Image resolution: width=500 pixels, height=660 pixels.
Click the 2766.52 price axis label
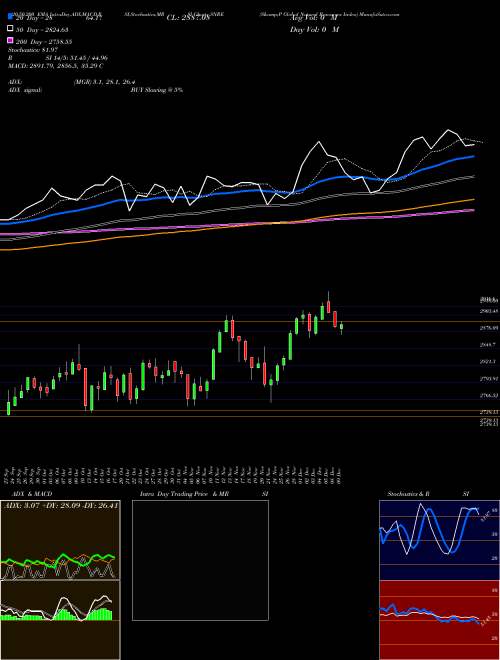(489, 395)
